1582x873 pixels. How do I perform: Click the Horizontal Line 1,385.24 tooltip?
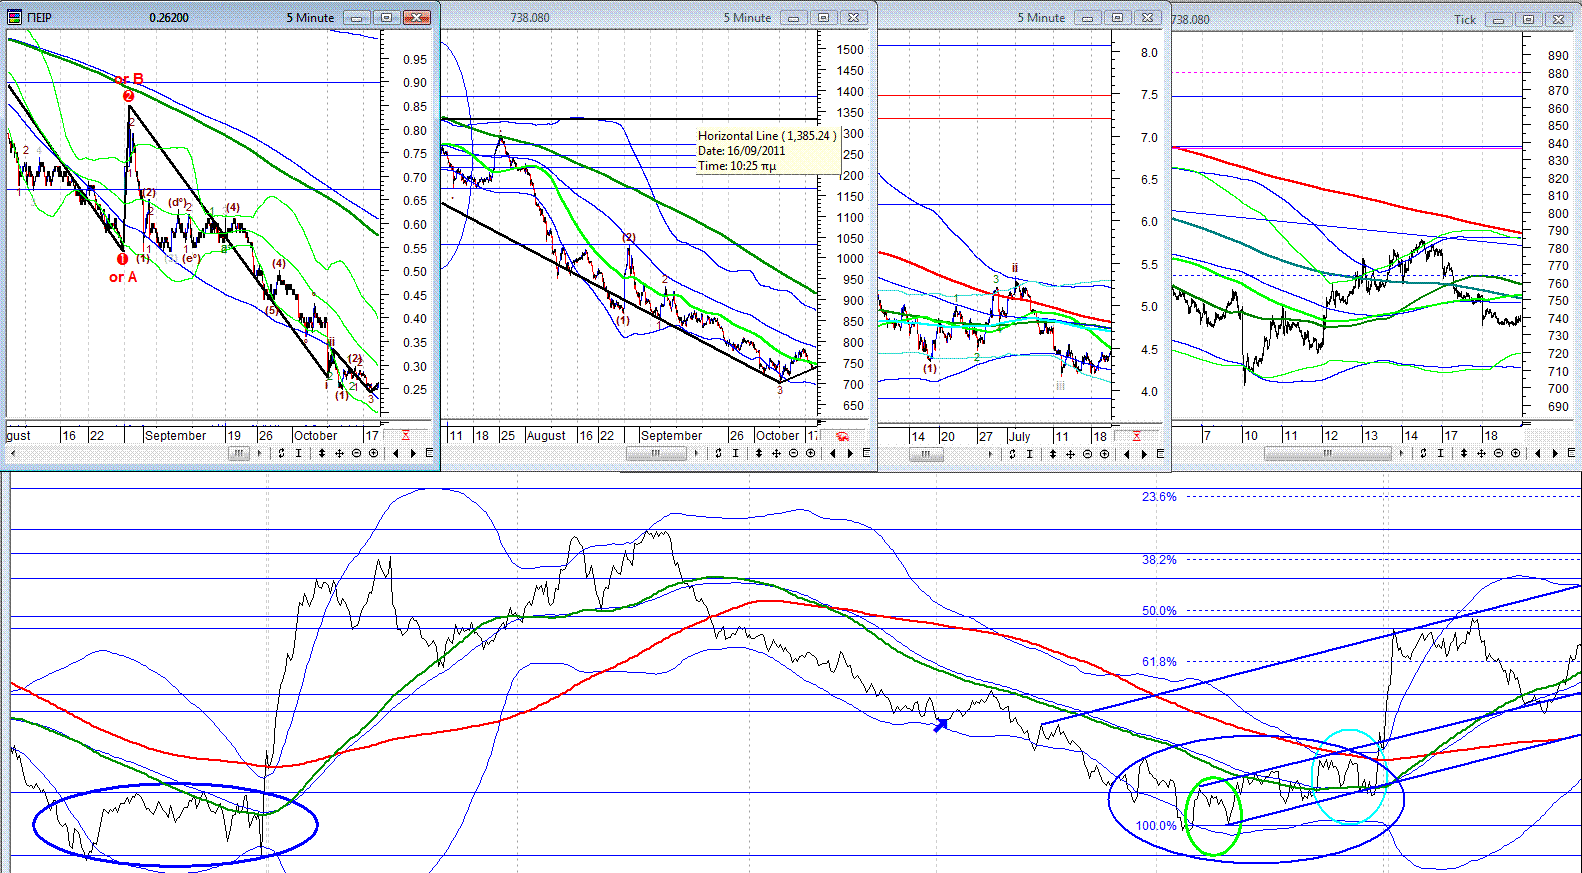tap(767, 150)
